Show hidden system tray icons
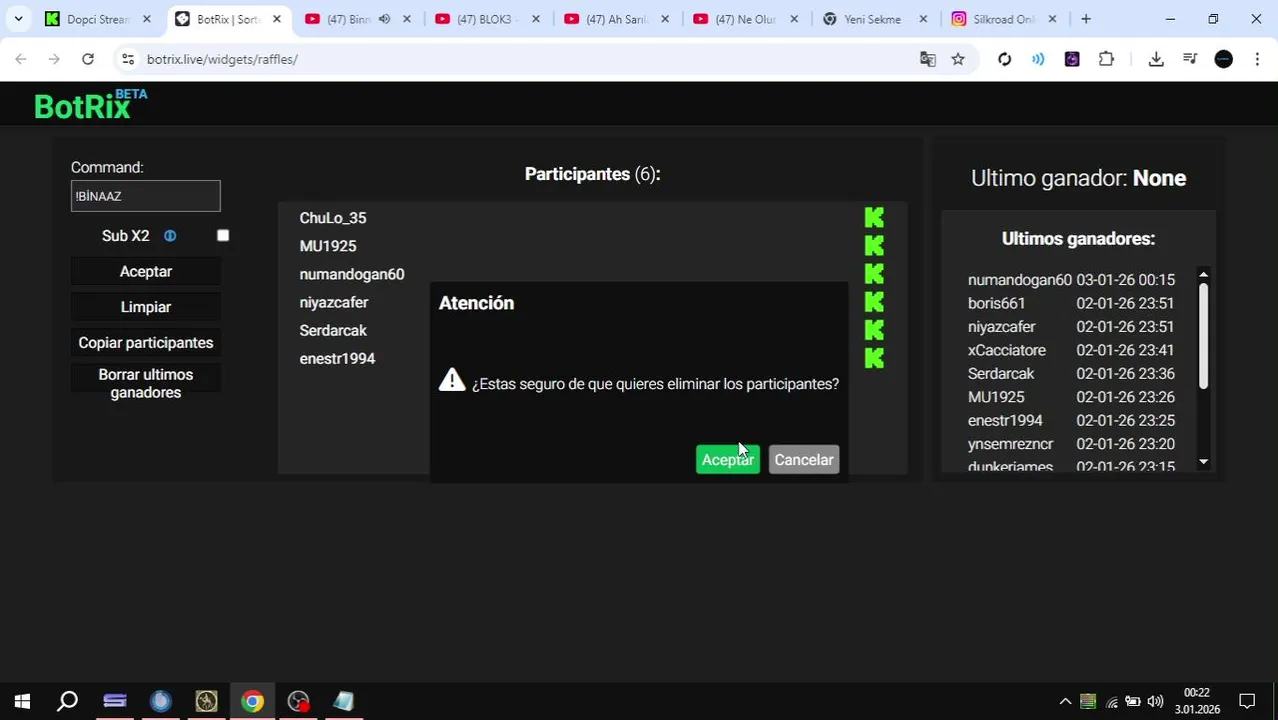Screen dimensions: 1278x720 tap(1066, 702)
